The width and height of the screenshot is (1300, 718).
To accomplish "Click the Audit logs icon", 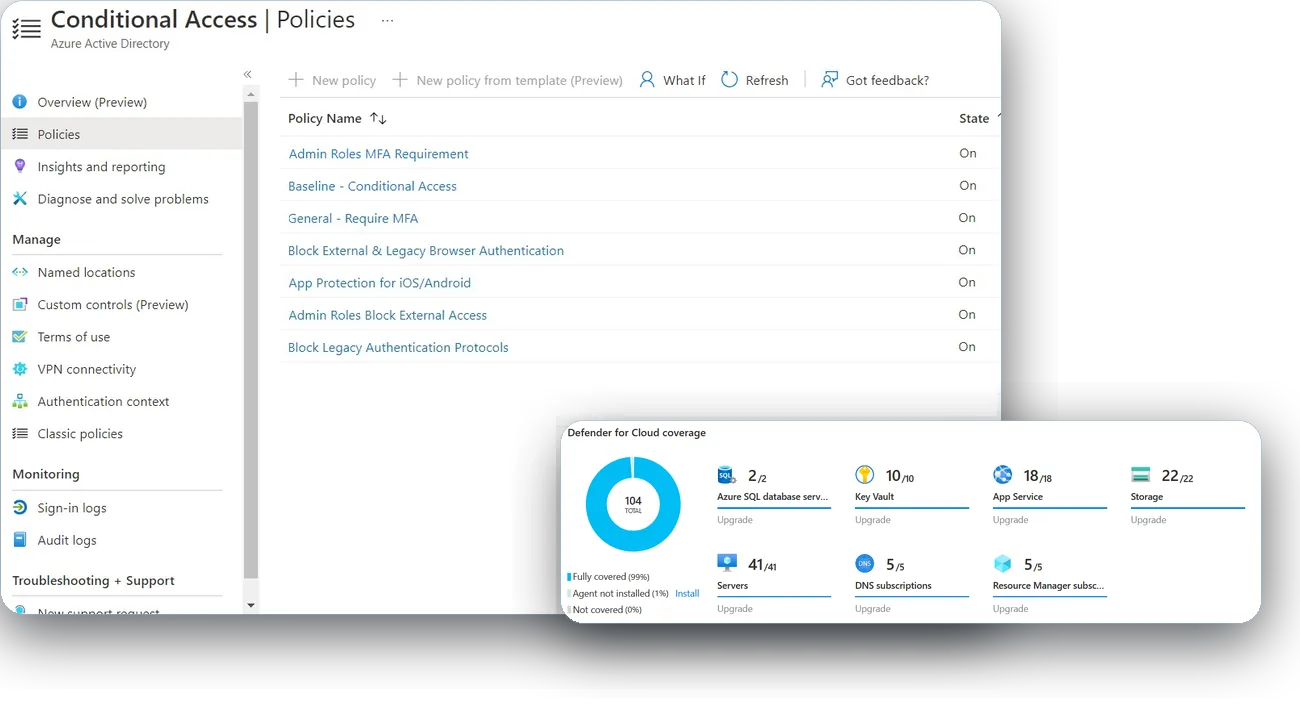I will [x=19, y=539].
